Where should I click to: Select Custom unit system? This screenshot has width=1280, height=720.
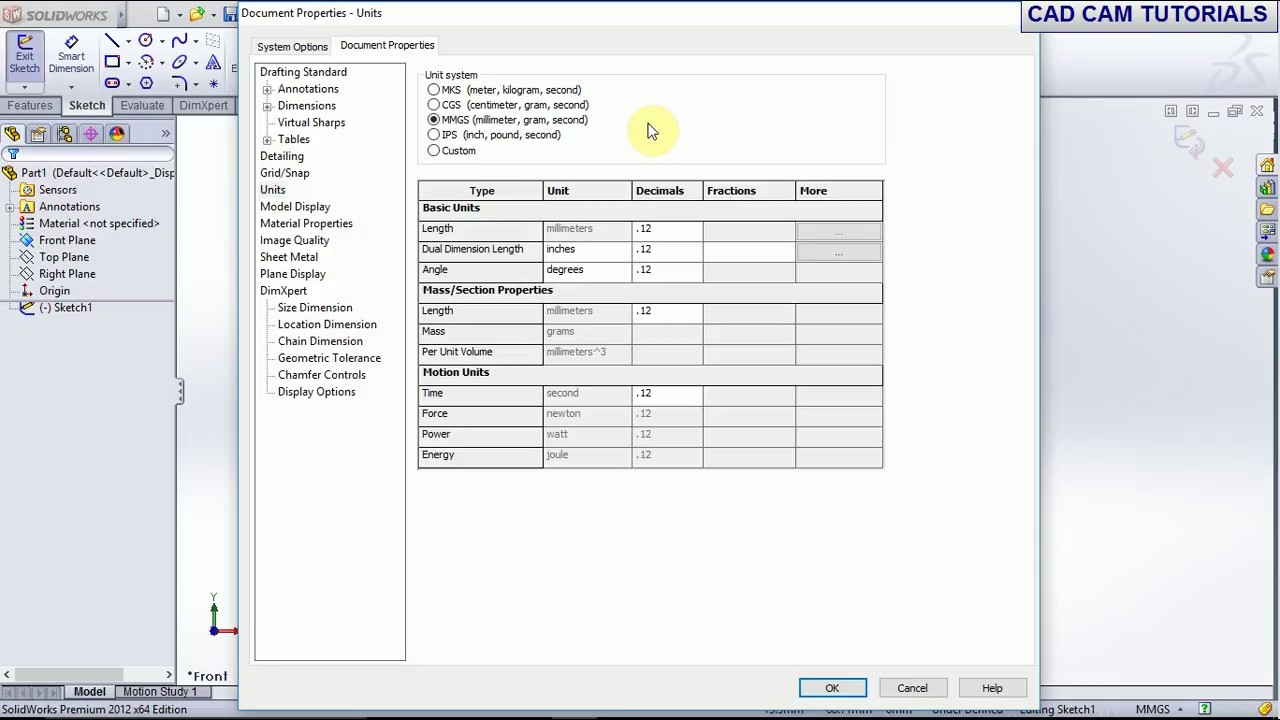tap(433, 151)
